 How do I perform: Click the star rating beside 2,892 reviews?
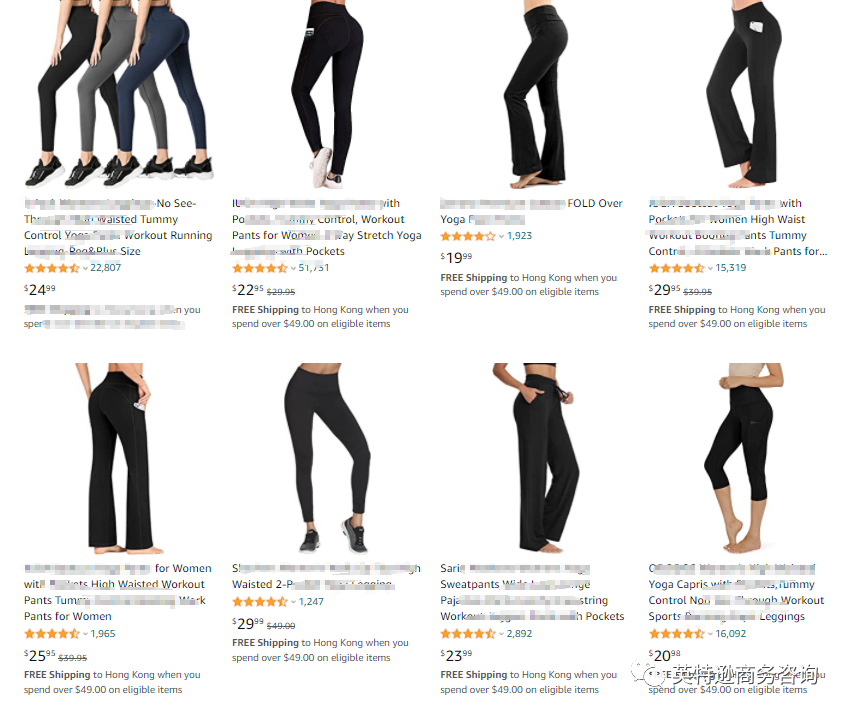(x=468, y=634)
